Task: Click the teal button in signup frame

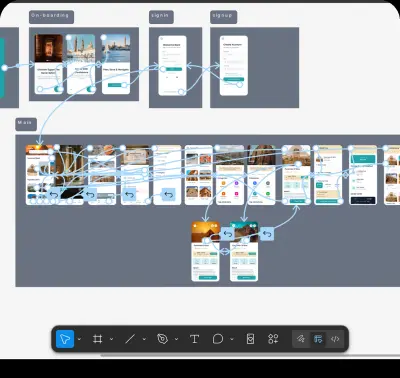Action: pos(234,79)
